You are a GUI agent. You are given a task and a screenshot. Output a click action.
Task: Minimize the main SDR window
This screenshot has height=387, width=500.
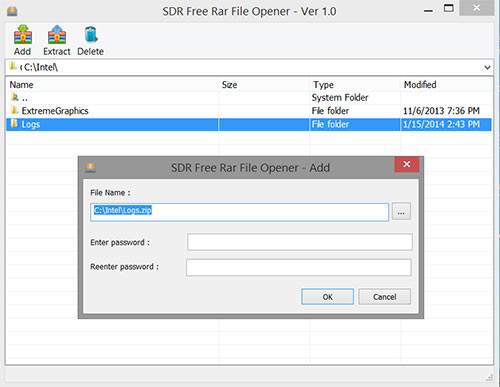428,11
